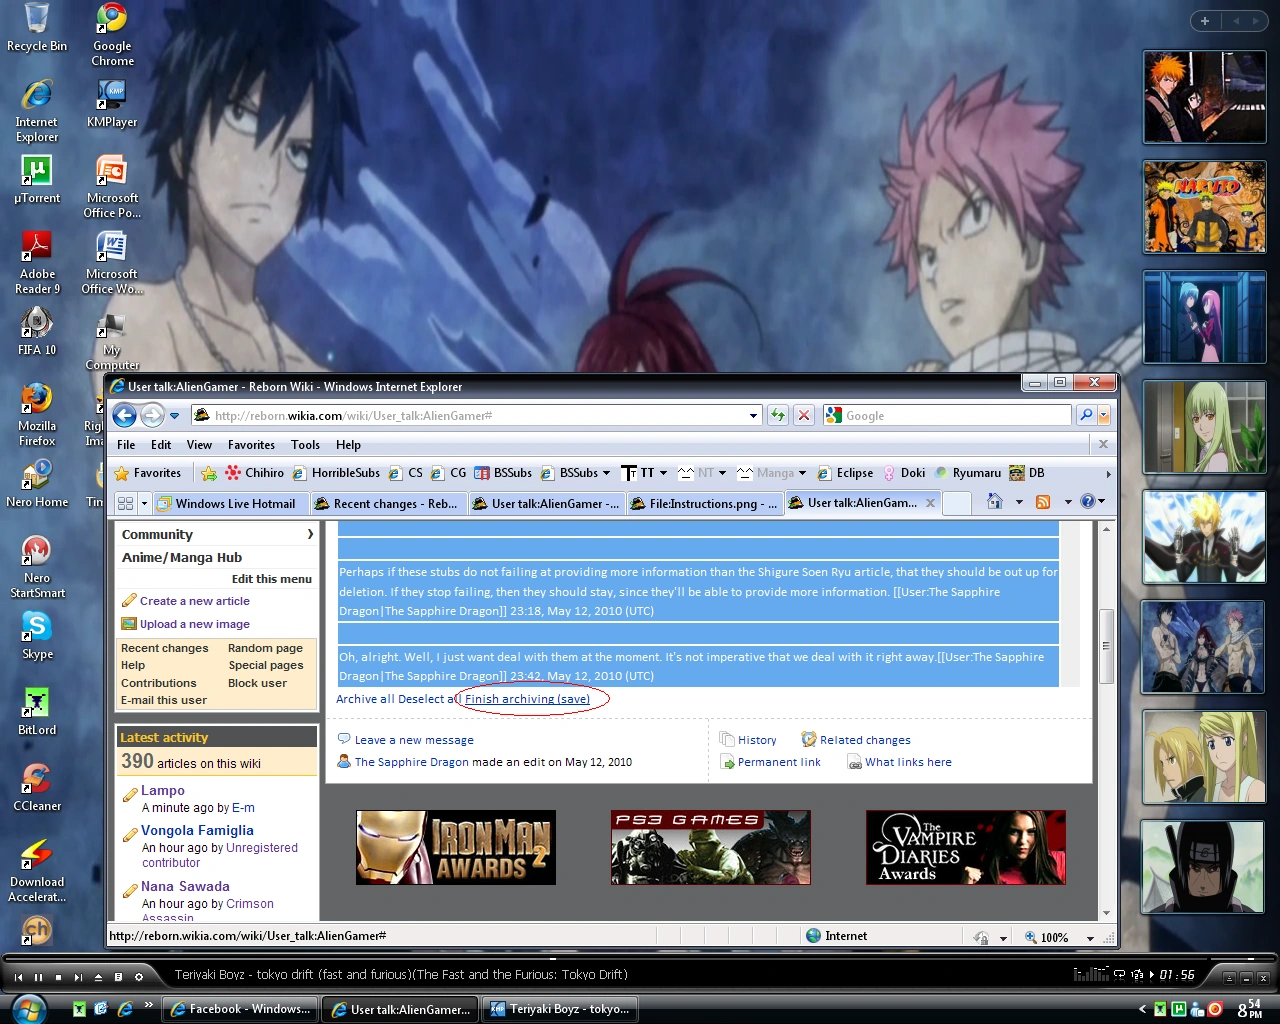Switch to the Recent changes tab
This screenshot has height=1024, width=1280.
click(x=388, y=503)
